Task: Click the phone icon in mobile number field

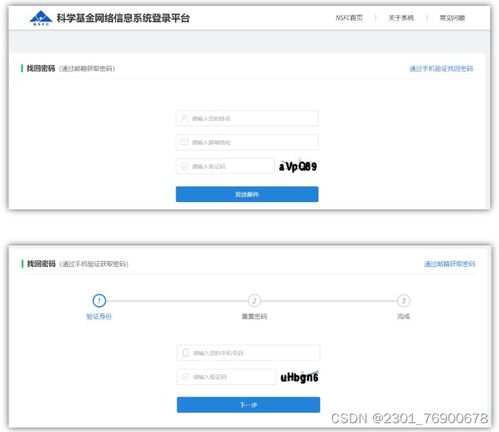Action: [x=186, y=353]
